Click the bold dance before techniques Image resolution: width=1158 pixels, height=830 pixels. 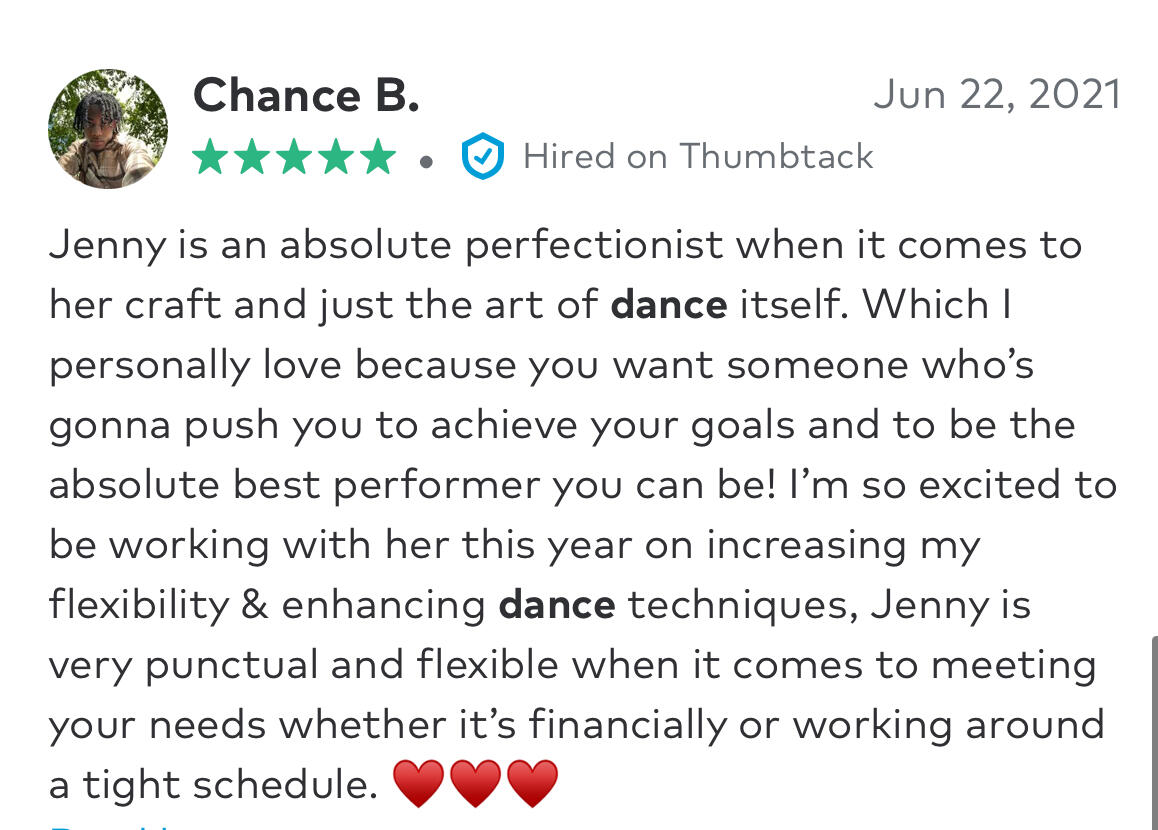[556, 605]
